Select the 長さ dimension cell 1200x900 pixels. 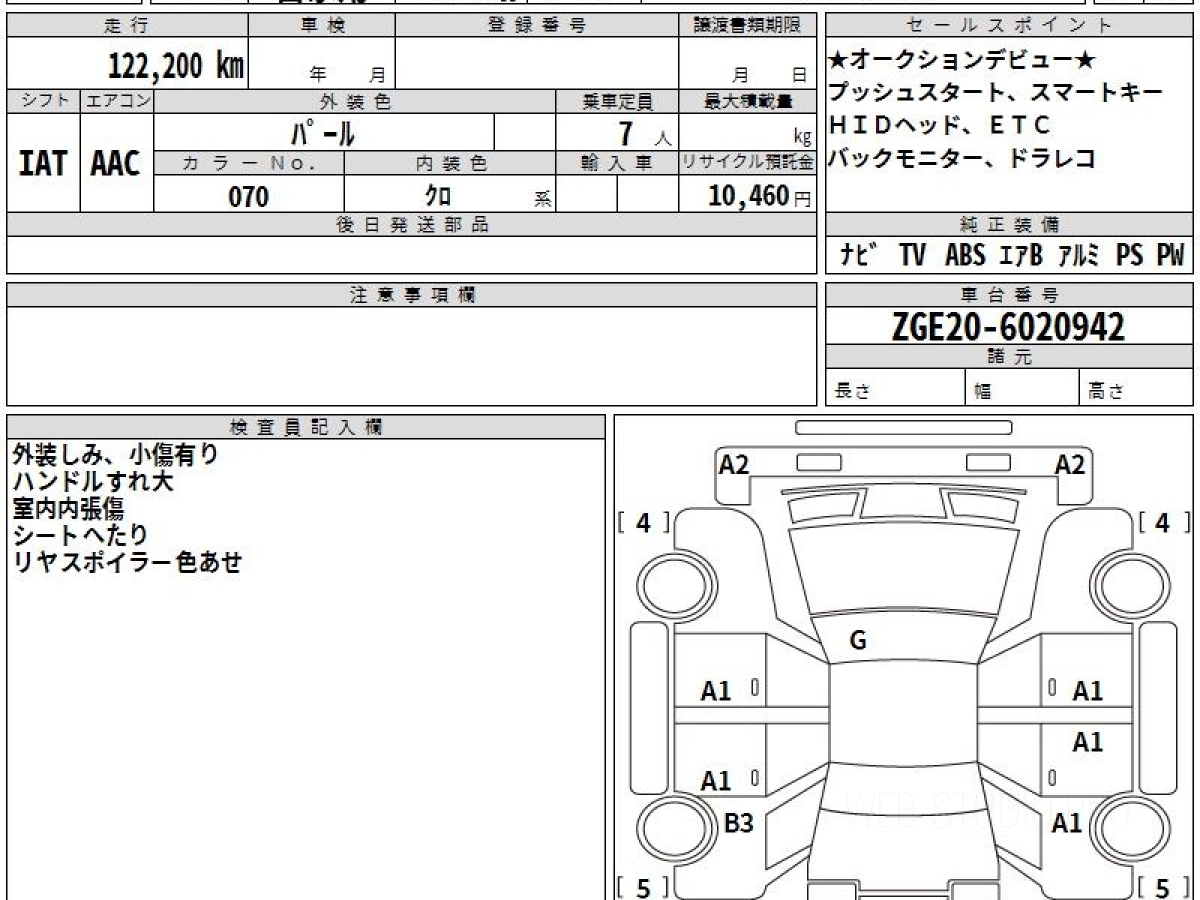[x=896, y=388]
